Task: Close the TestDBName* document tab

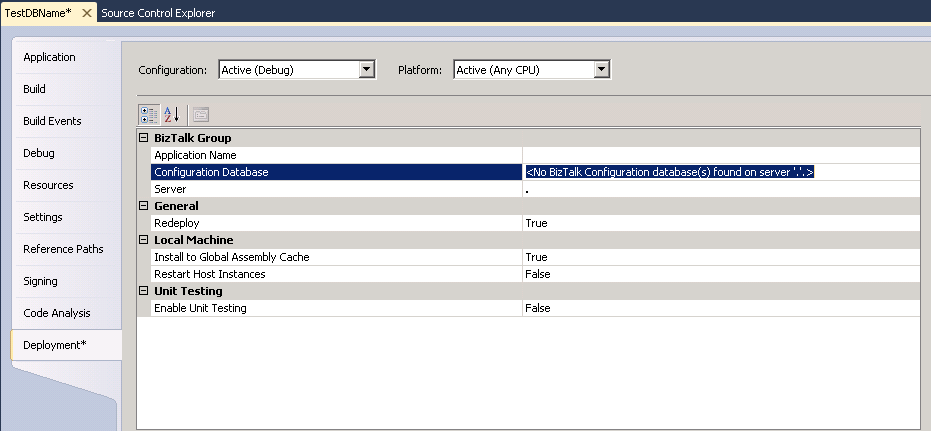Action: pyautogui.click(x=87, y=12)
